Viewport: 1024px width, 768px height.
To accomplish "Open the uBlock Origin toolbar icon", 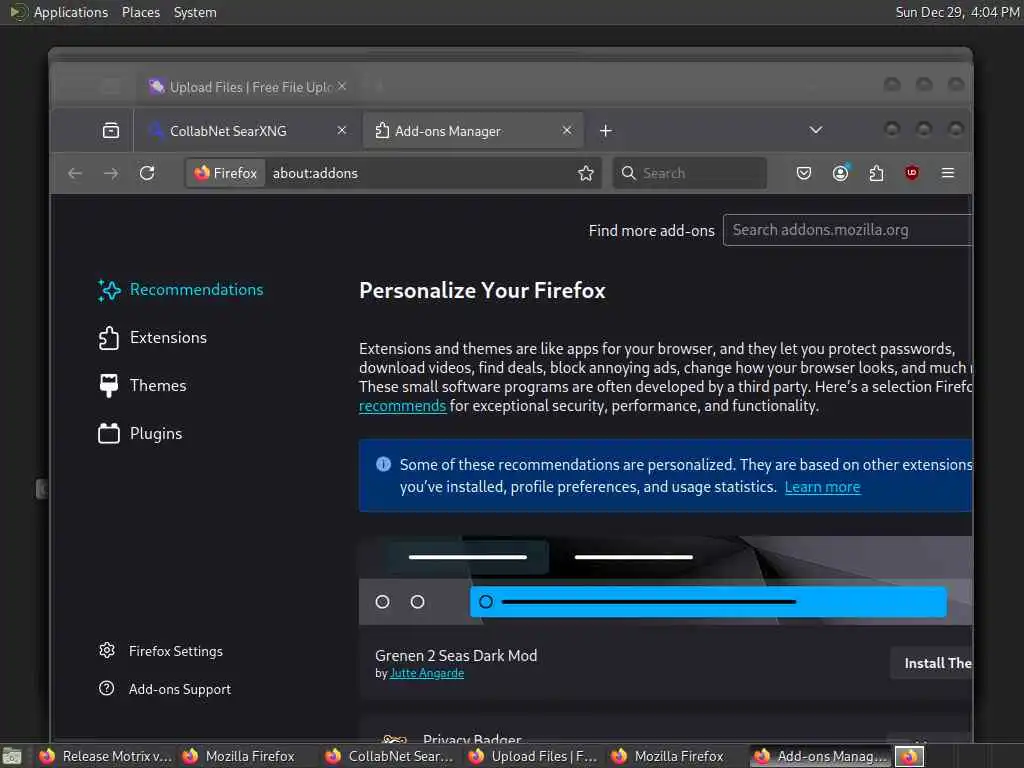I will point(912,173).
